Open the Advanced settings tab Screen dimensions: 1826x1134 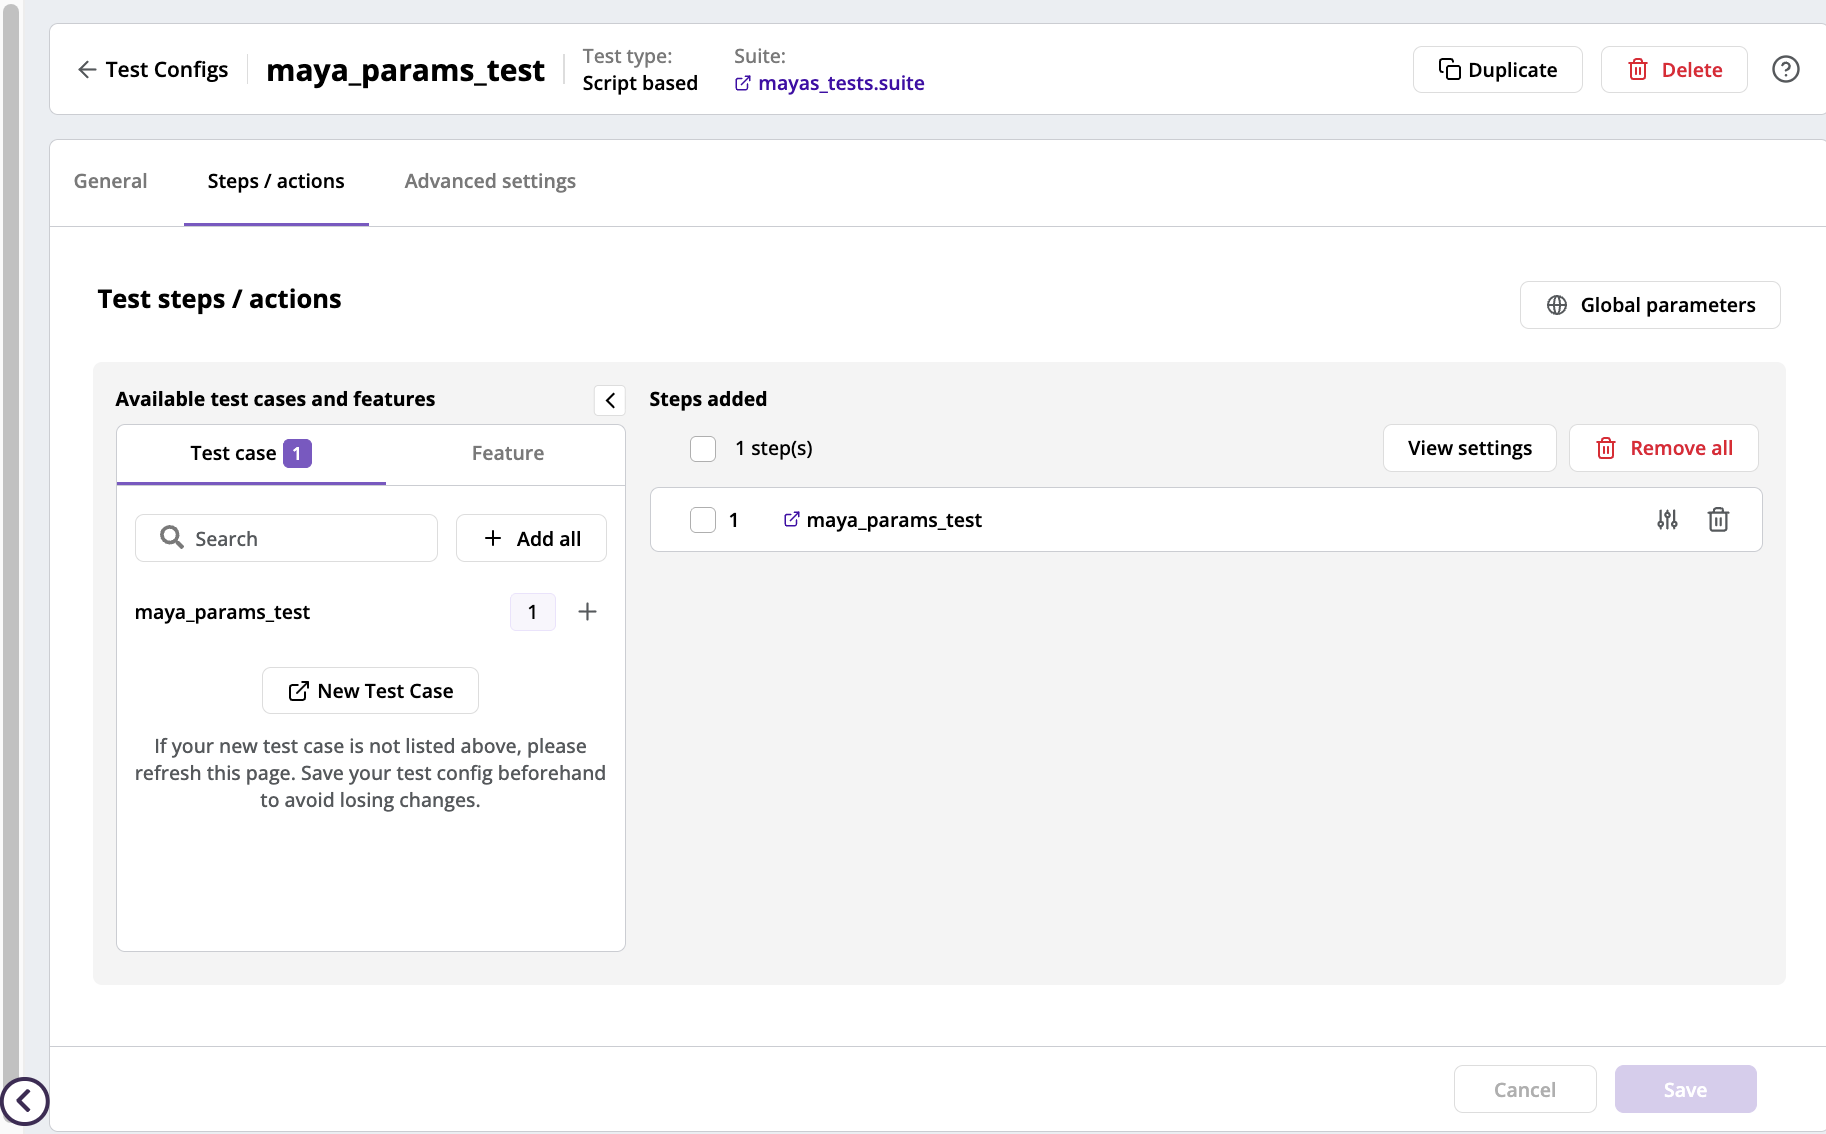(490, 181)
